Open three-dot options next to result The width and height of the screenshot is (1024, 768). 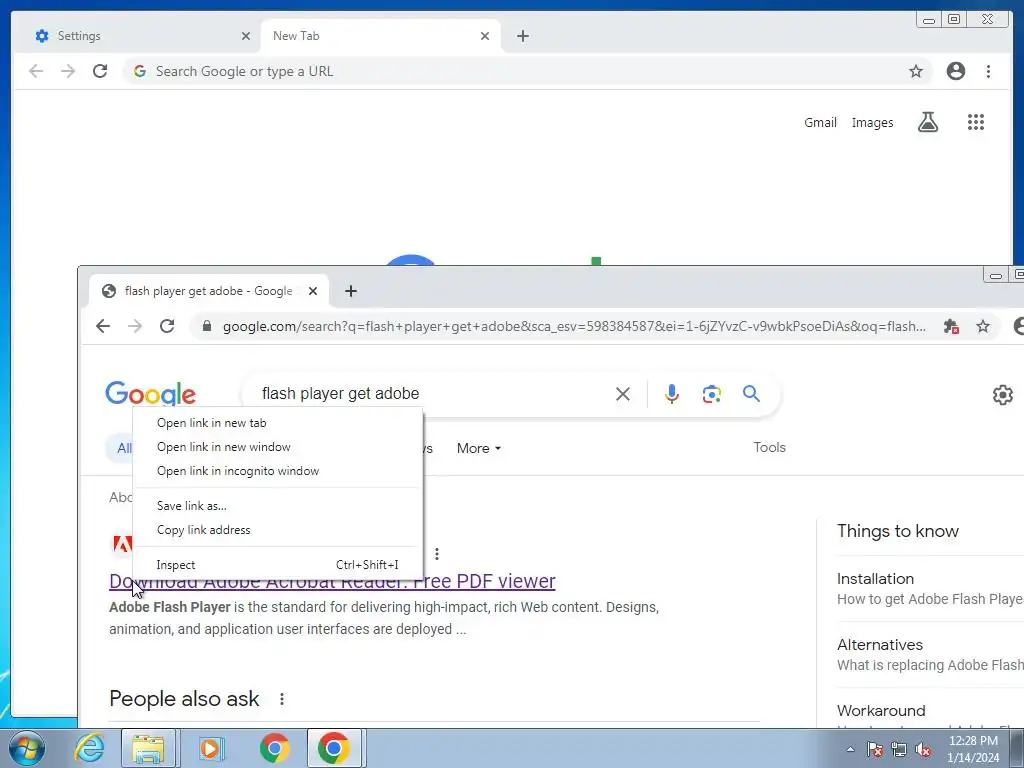pyautogui.click(x=436, y=554)
